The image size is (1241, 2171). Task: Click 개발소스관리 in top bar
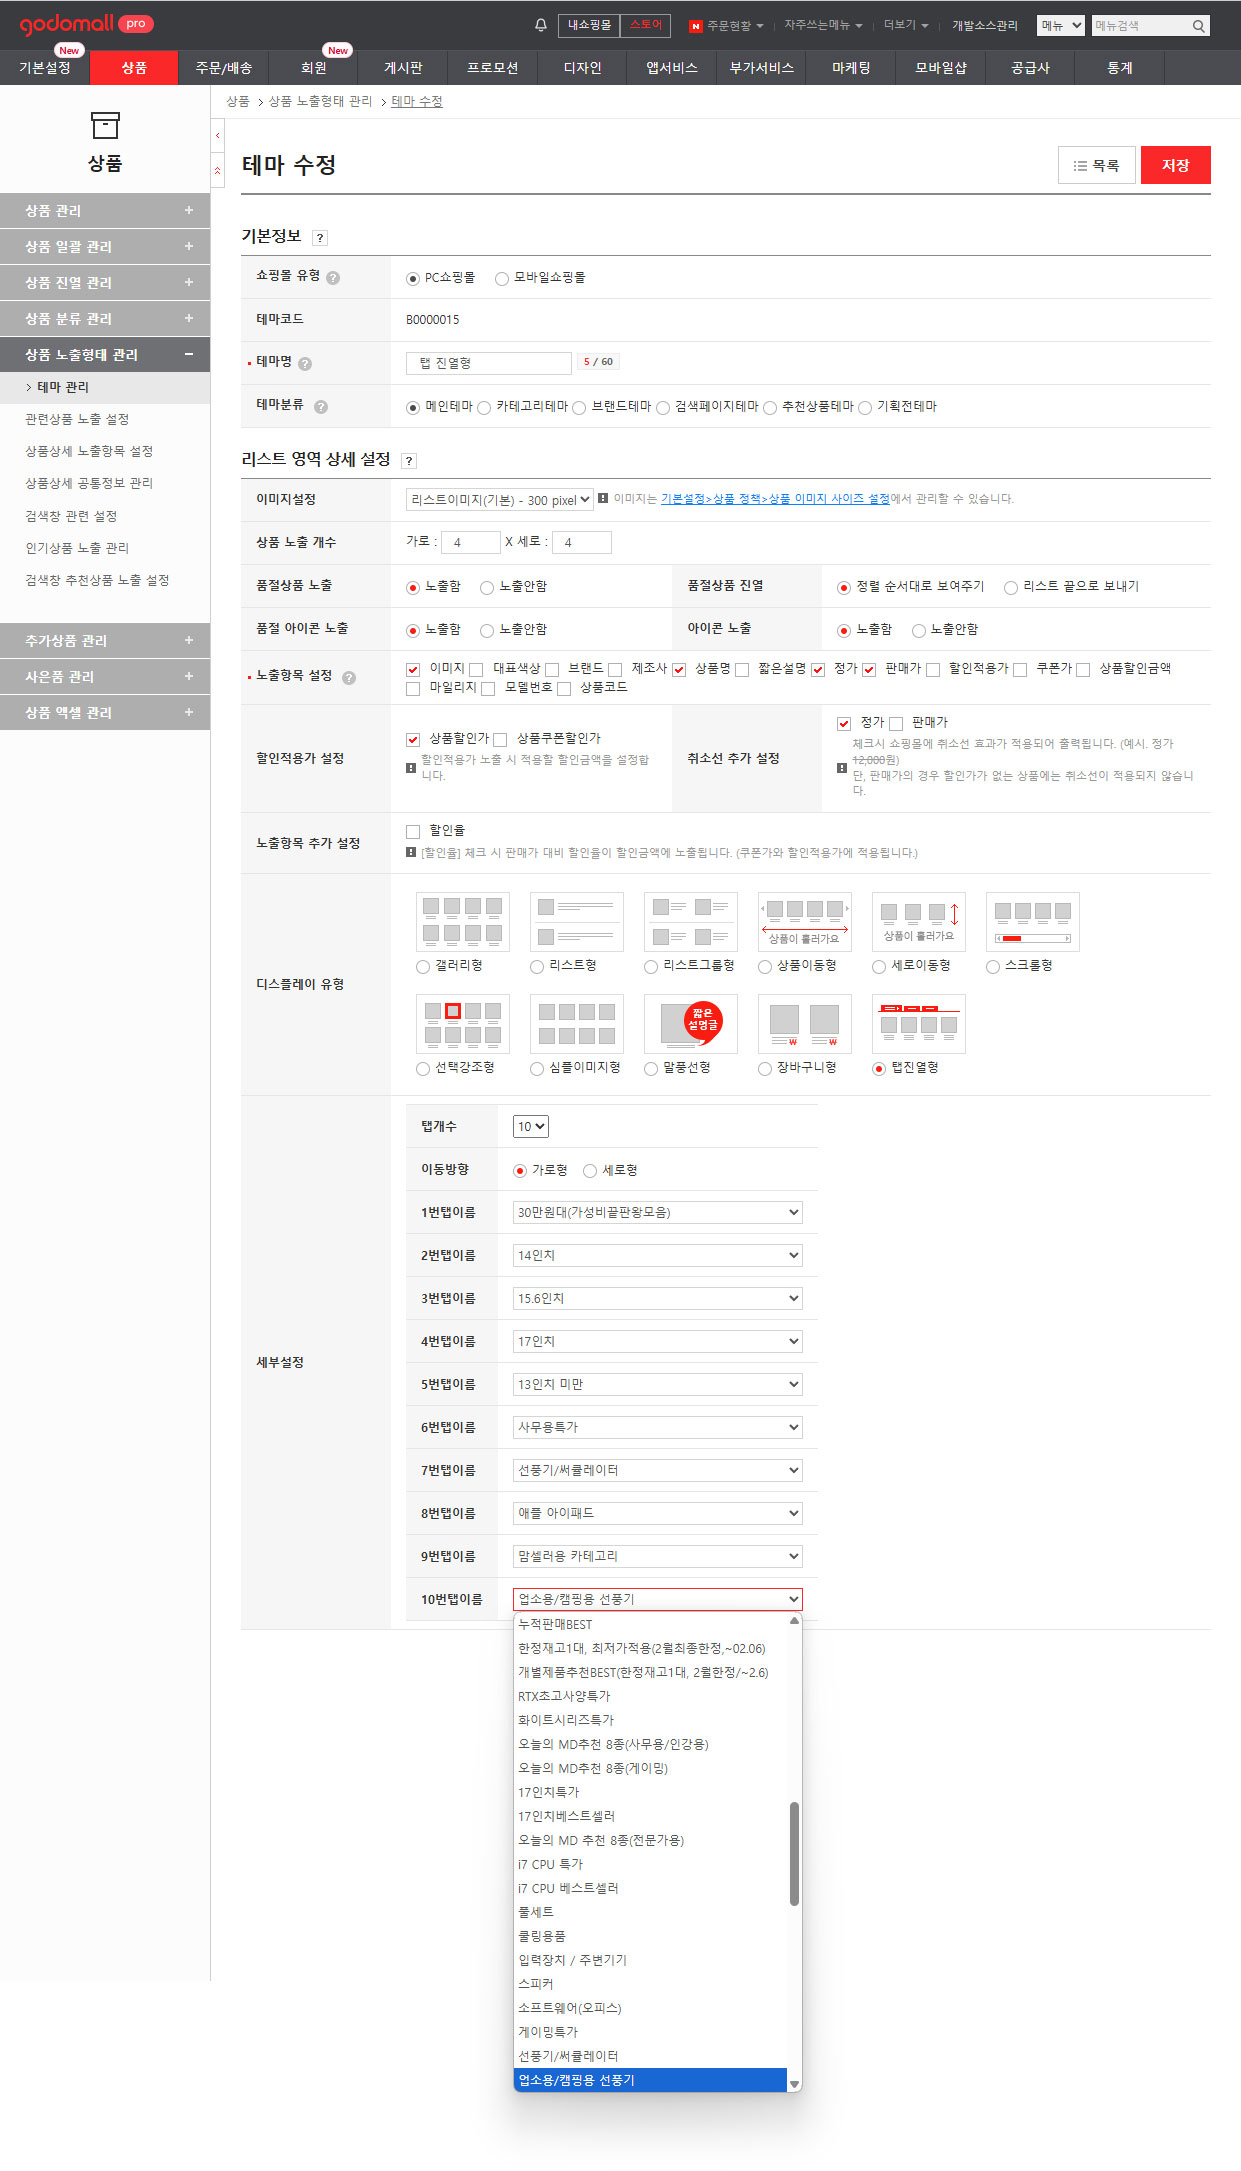tap(985, 26)
